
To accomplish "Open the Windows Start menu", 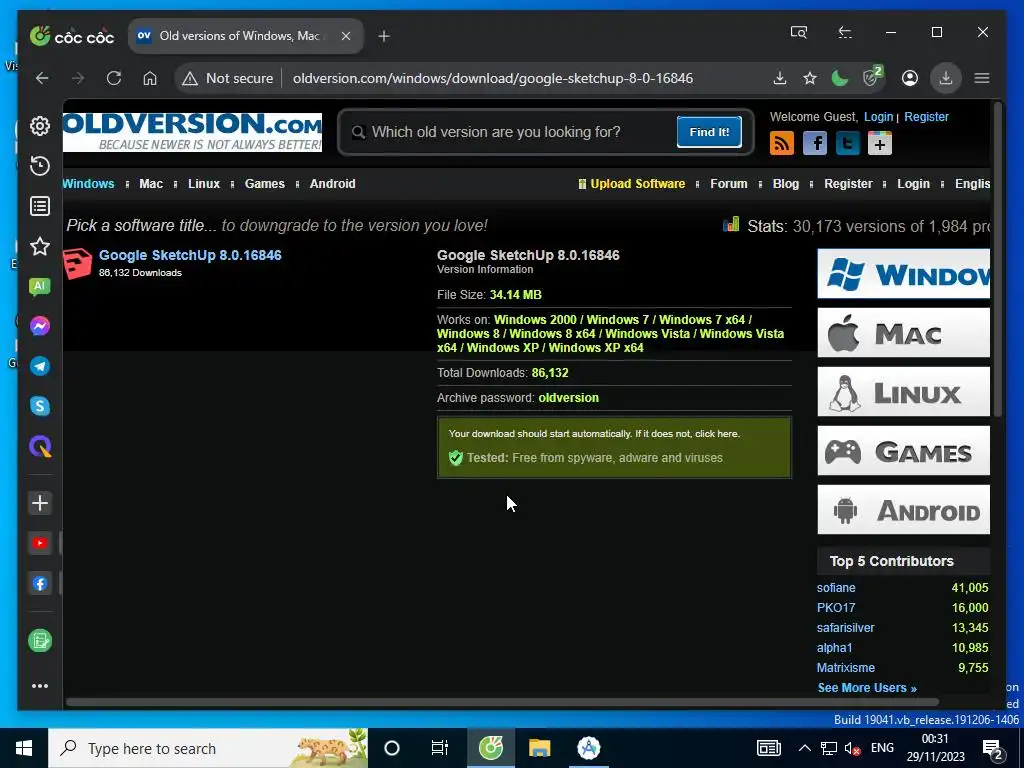I will (x=24, y=748).
